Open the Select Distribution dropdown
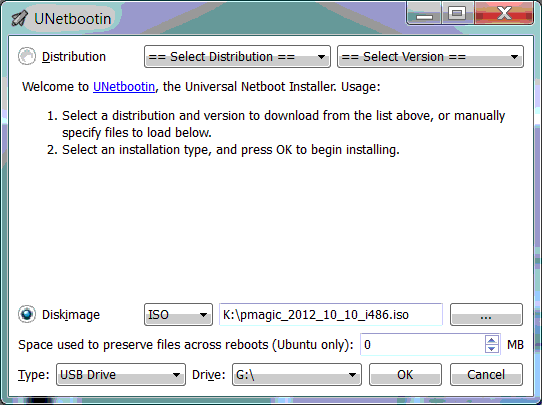The width and height of the screenshot is (542, 405). point(237,57)
